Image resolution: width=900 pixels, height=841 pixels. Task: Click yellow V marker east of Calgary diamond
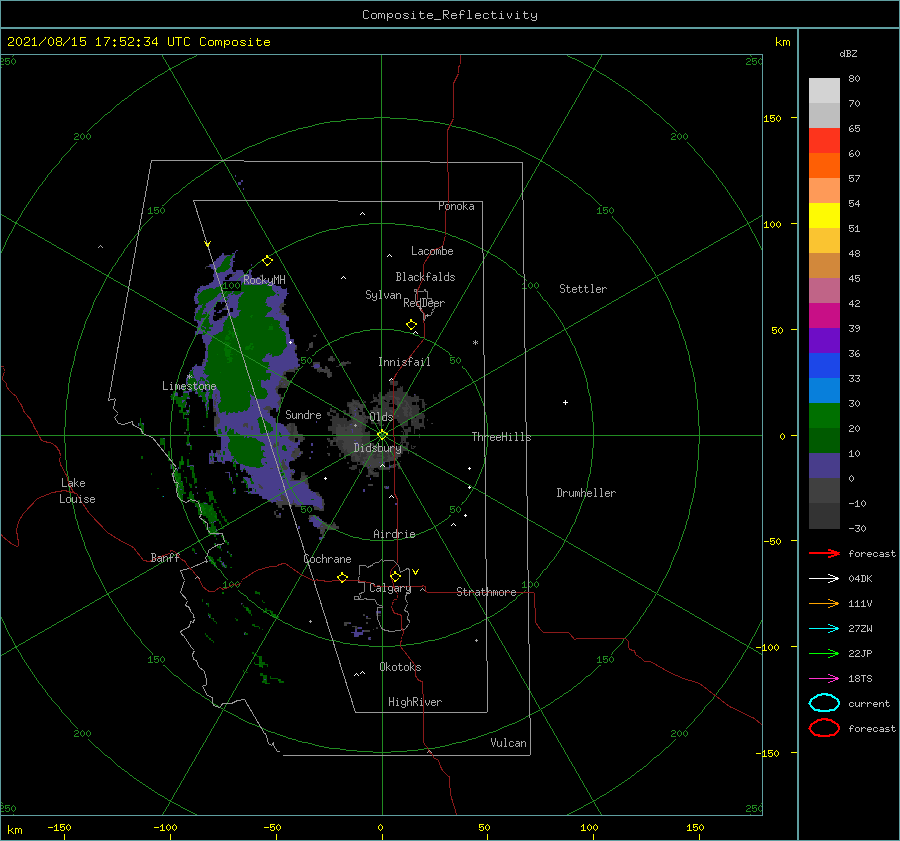click(x=415, y=572)
